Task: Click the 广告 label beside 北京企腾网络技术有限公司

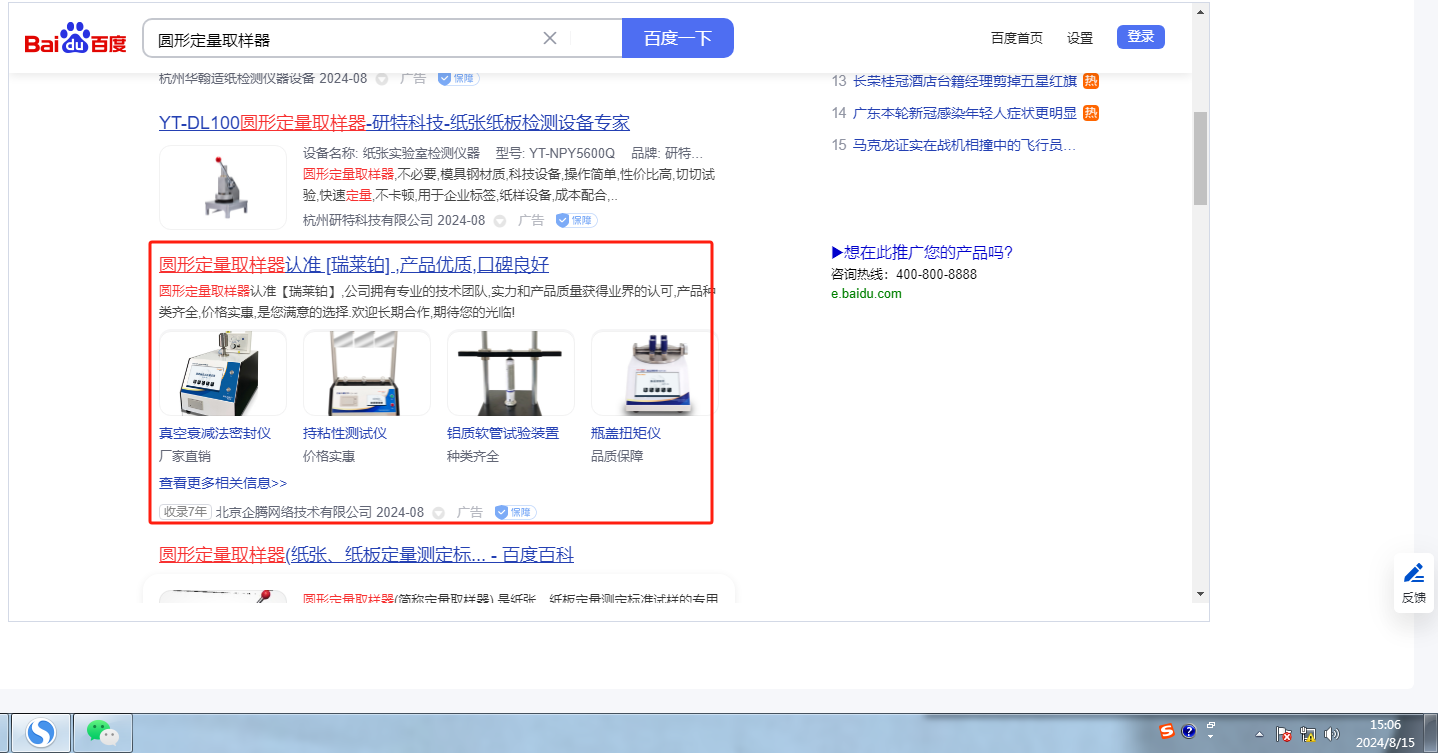Action: coord(470,512)
